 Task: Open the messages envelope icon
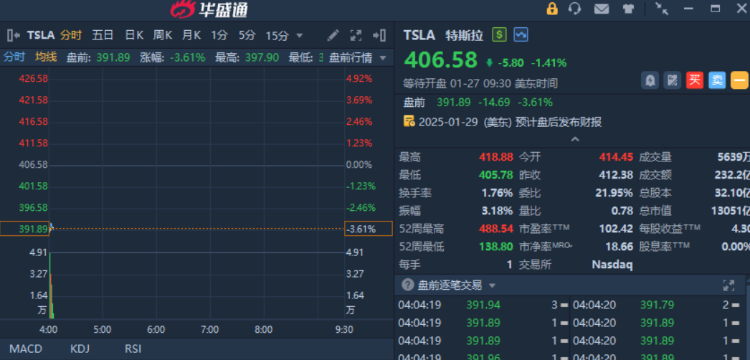(x=601, y=9)
